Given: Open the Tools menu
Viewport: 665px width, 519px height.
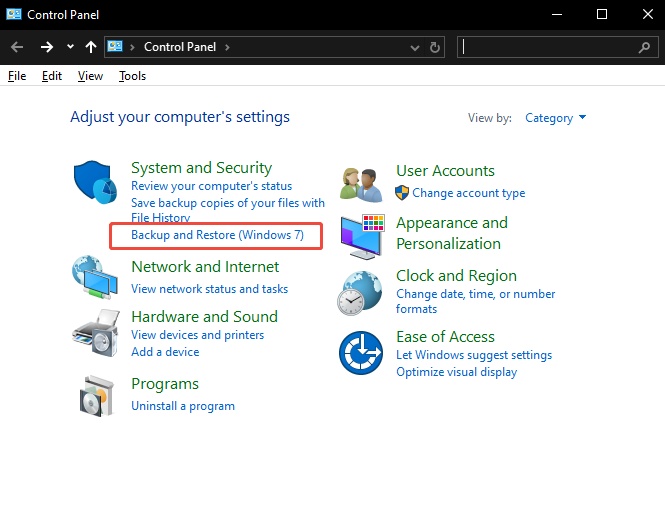Looking at the screenshot, I should [132, 76].
